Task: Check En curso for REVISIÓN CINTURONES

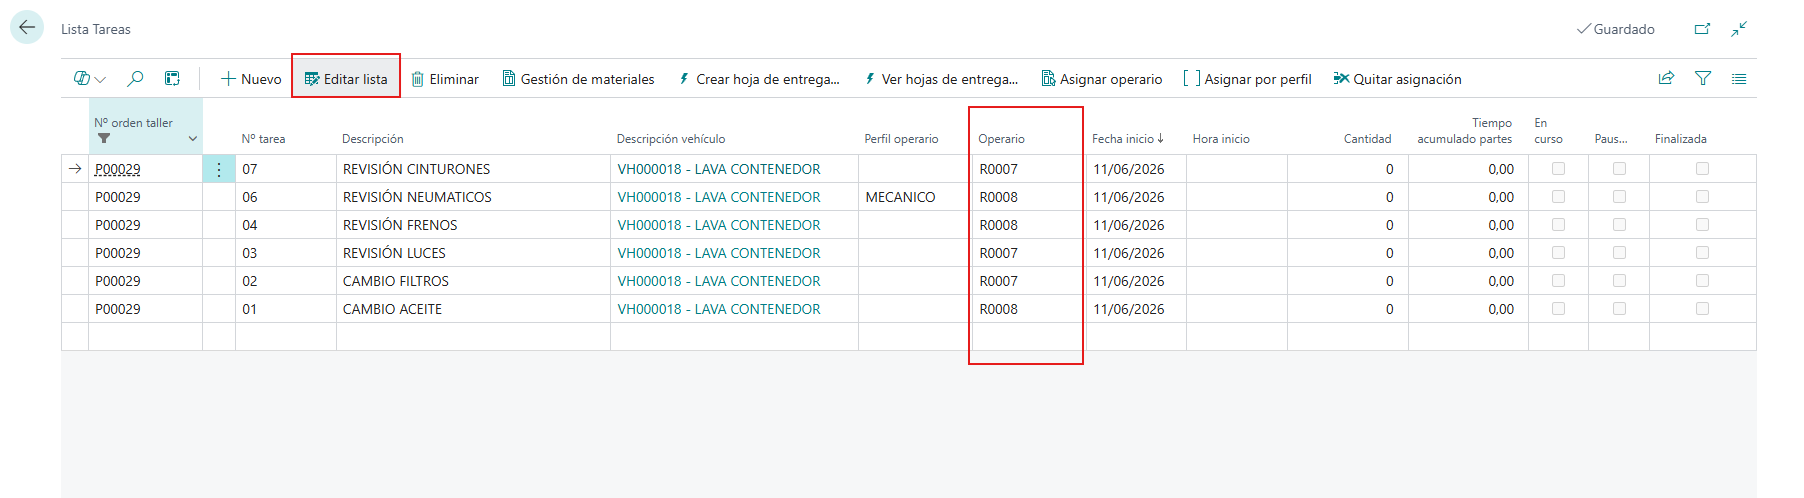Action: click(1558, 169)
